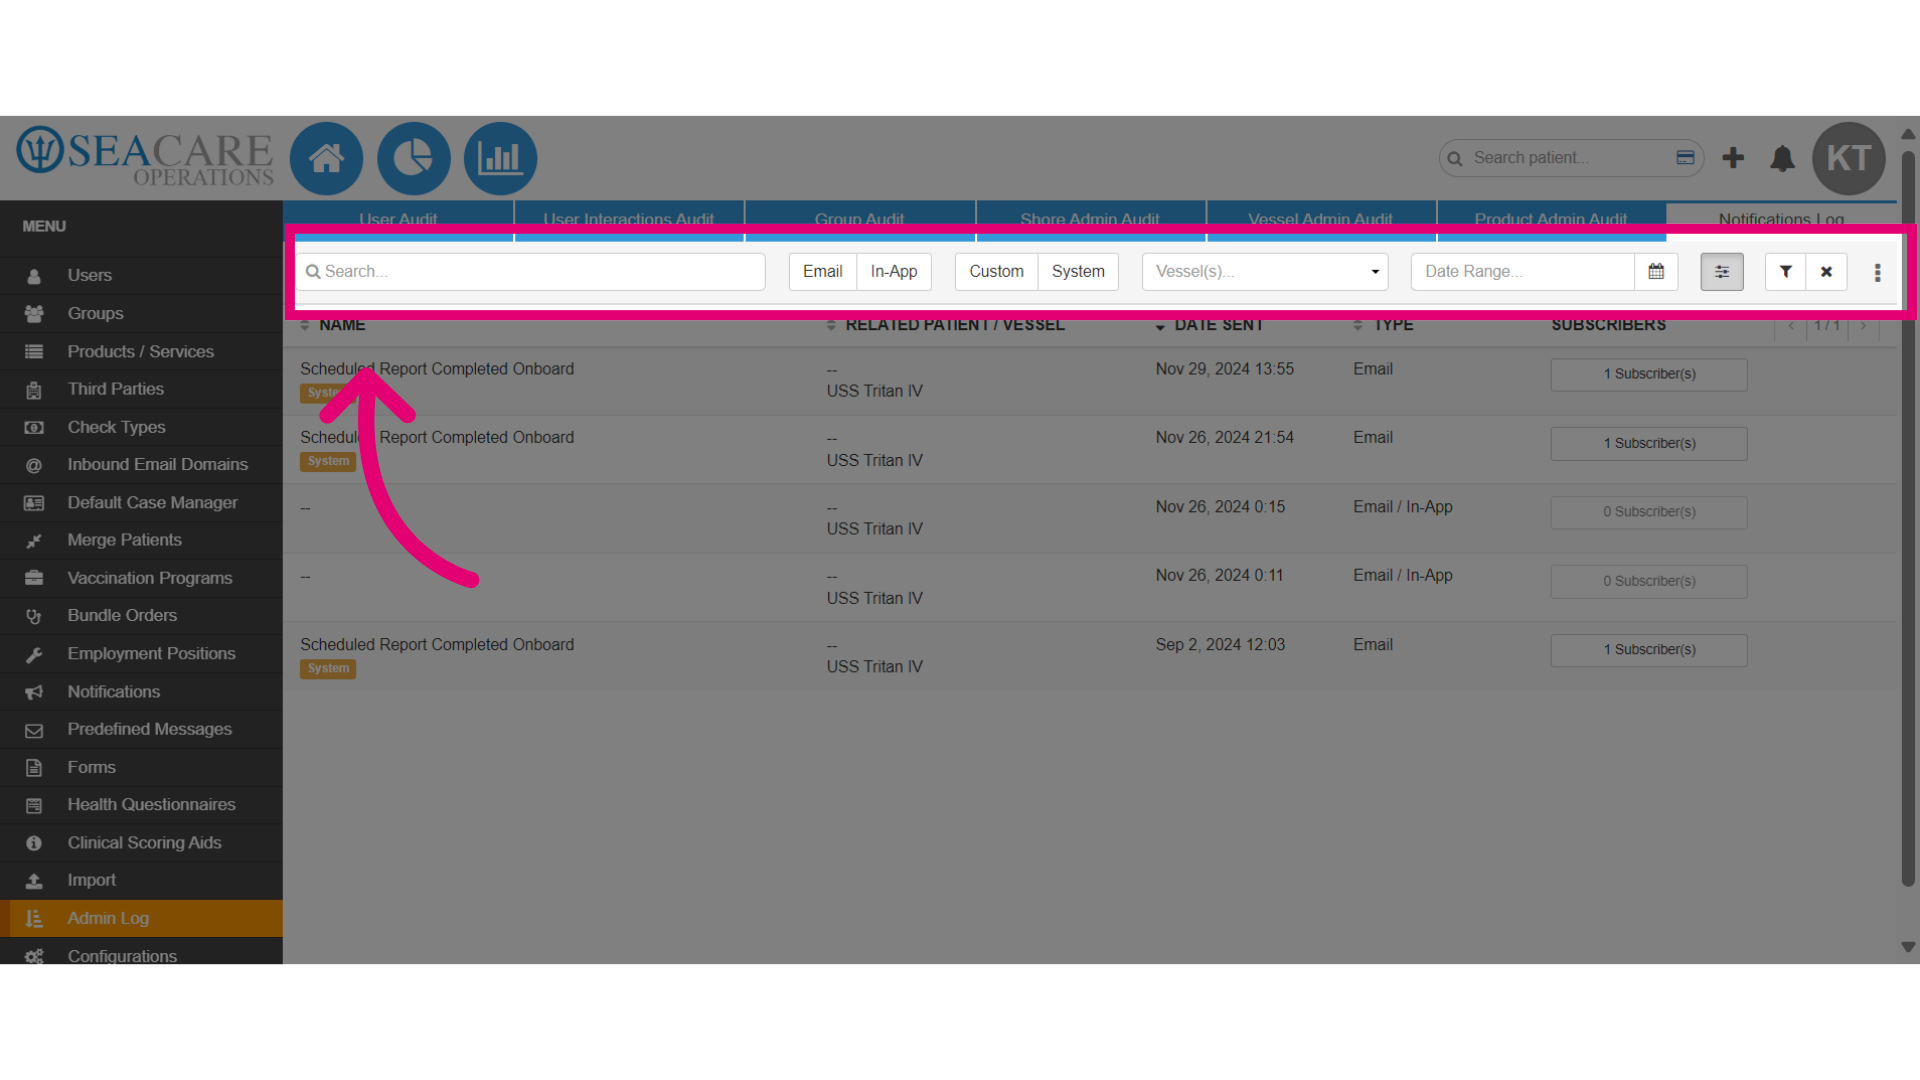This screenshot has height=1080, width=1920.
Task: Click the plus add icon in the header
Action: click(1733, 158)
